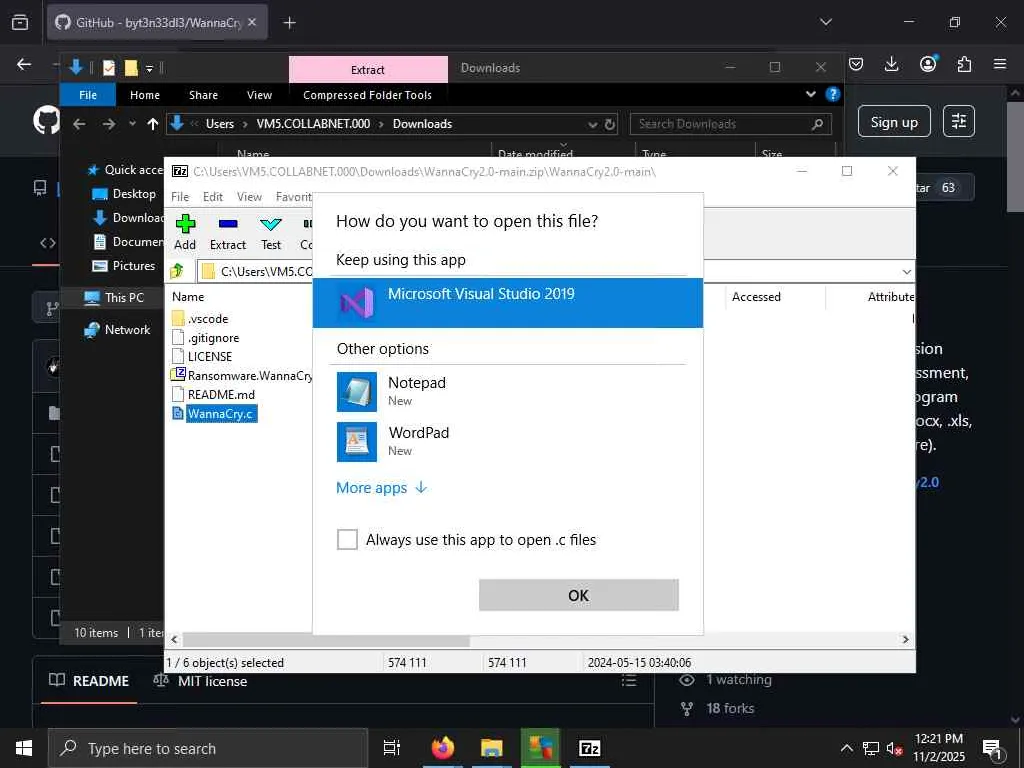Screen dimensions: 1024x768
Task: Click GitHub Sign up button
Action: click(x=893, y=122)
